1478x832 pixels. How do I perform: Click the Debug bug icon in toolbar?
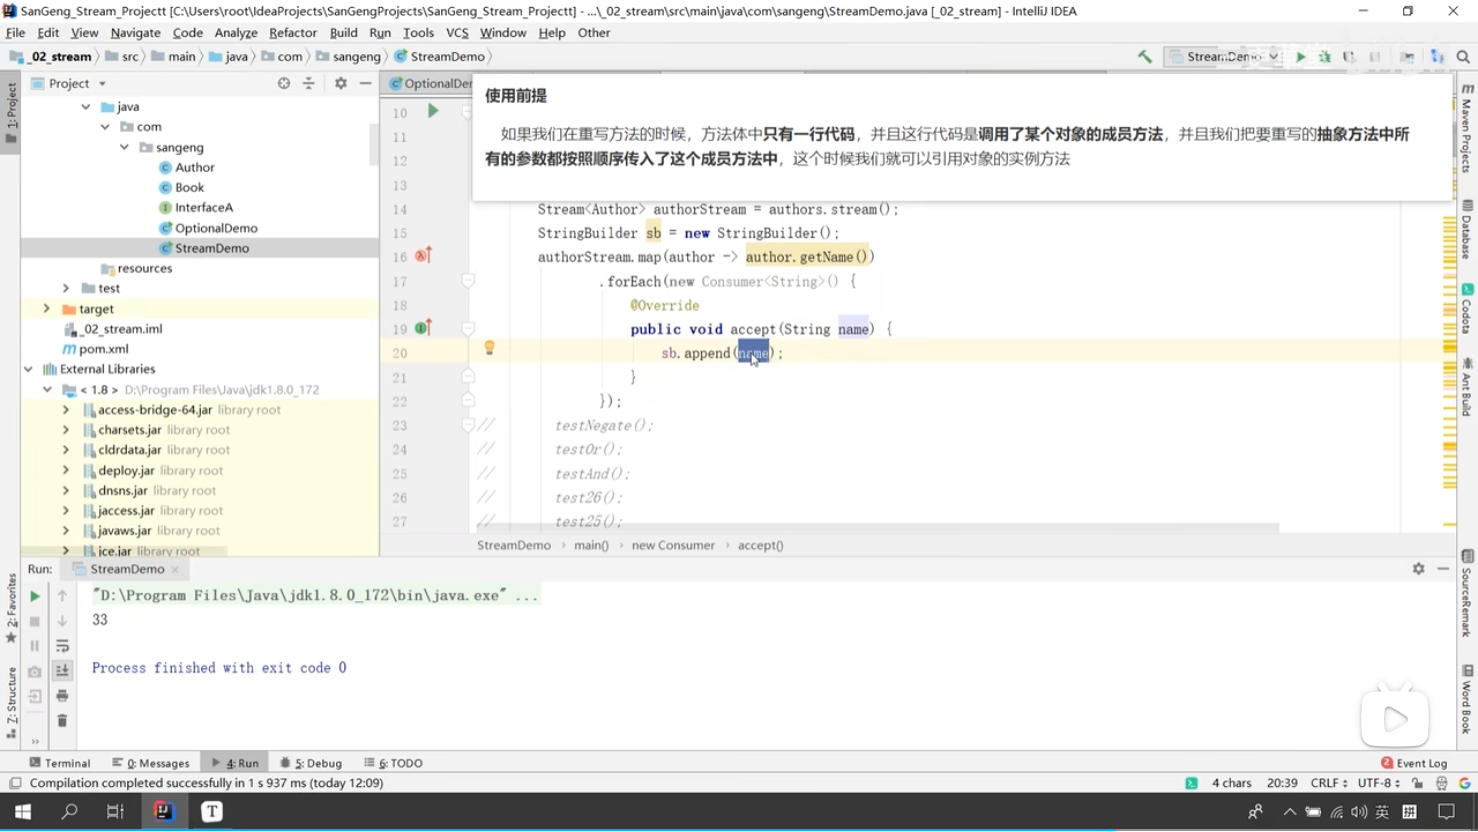(1325, 57)
